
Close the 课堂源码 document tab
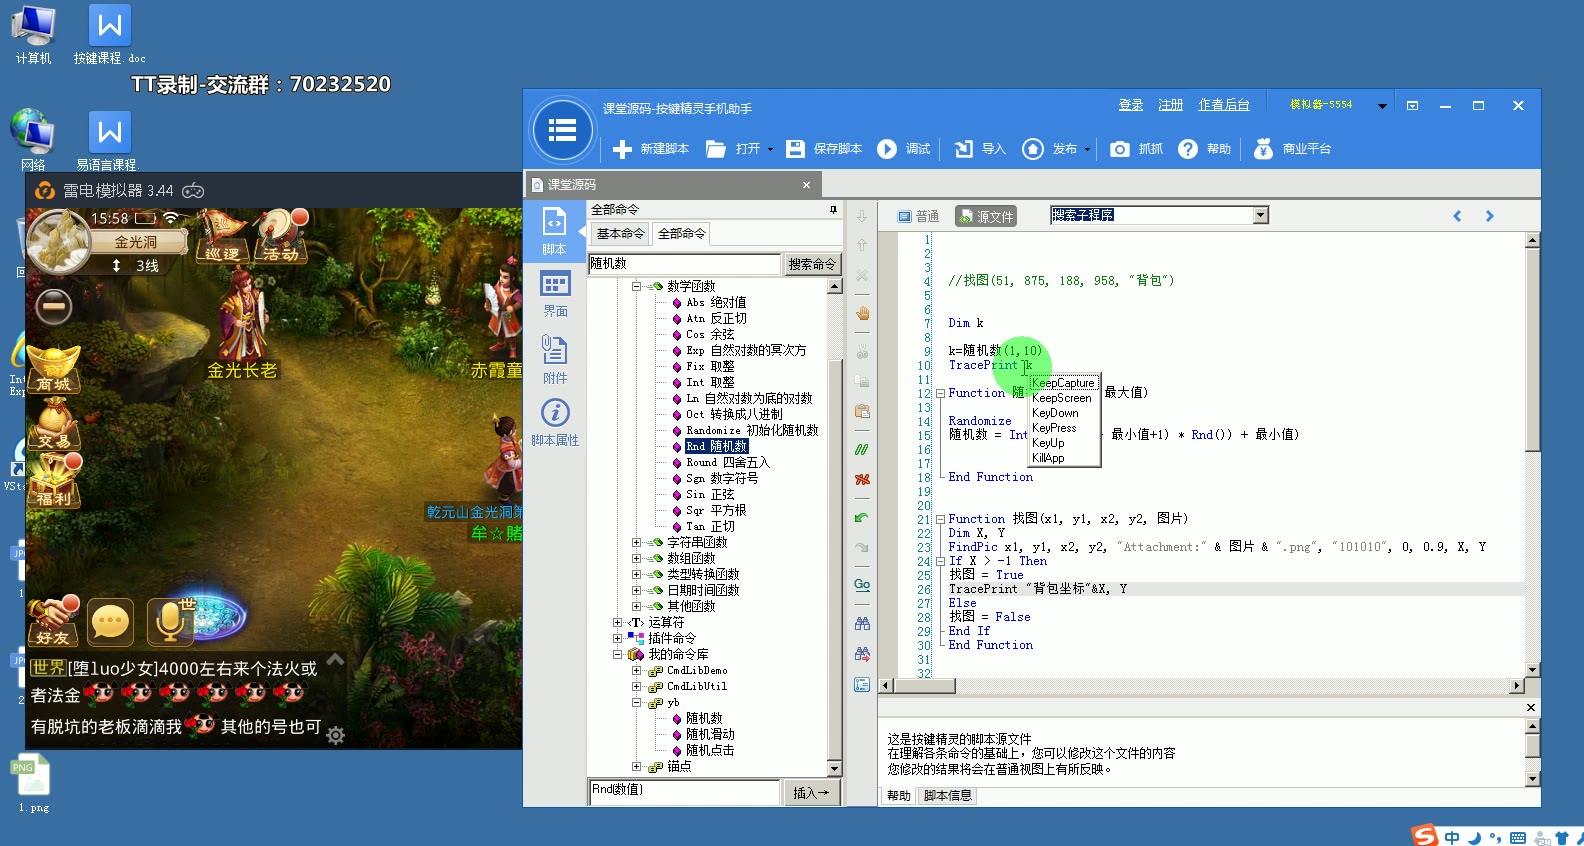click(x=806, y=185)
